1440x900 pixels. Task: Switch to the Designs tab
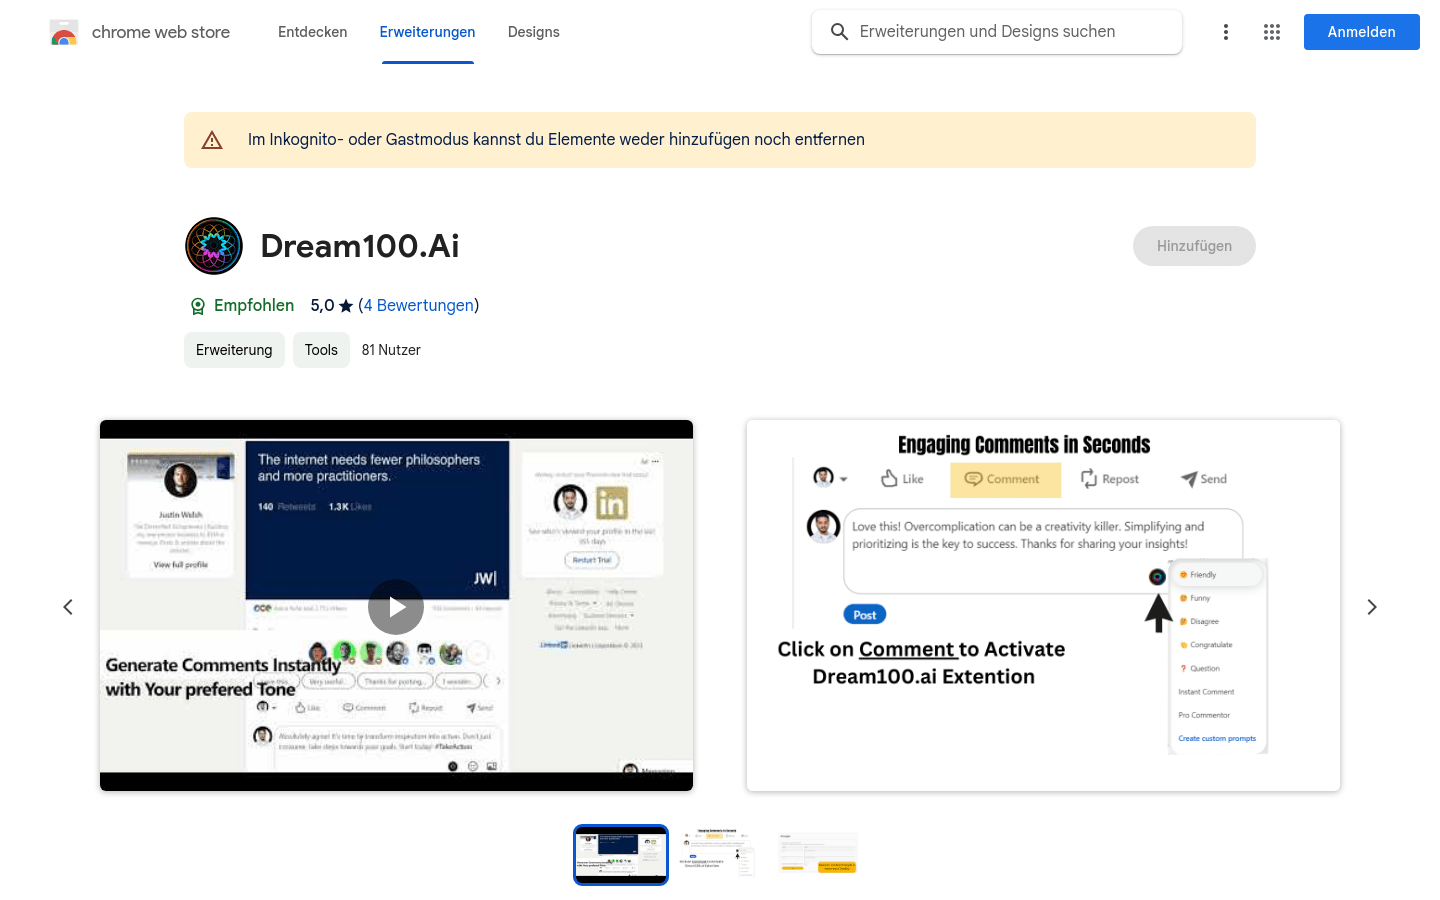pyautogui.click(x=534, y=32)
